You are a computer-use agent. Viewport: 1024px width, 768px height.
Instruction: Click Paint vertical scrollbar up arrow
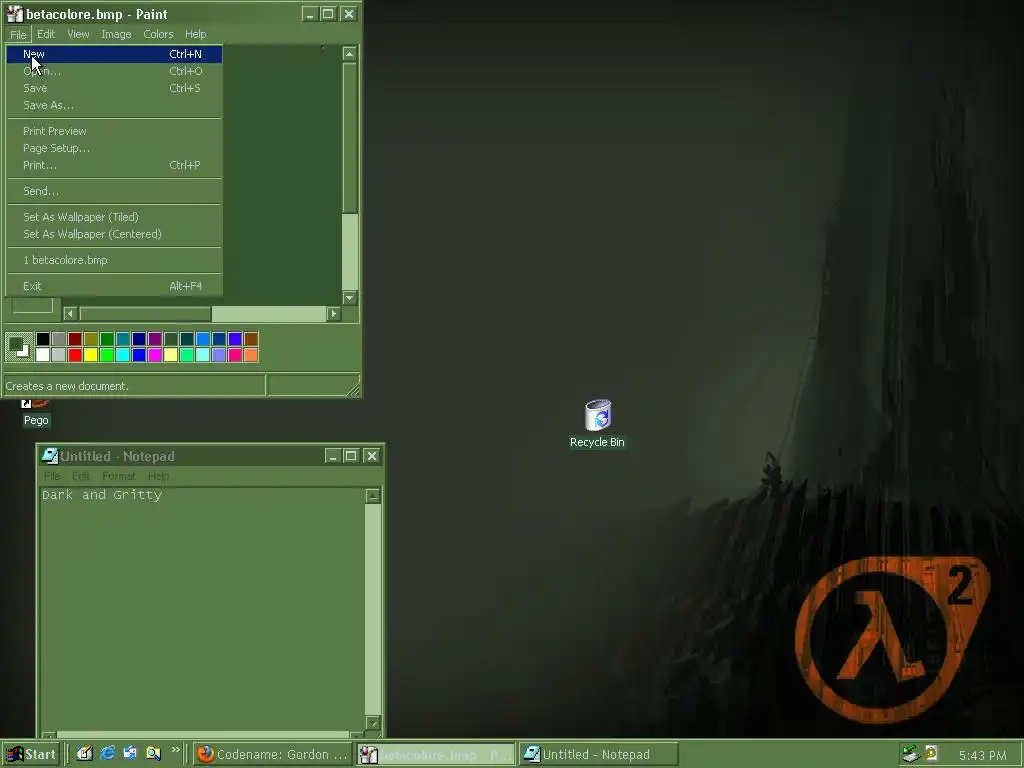349,54
